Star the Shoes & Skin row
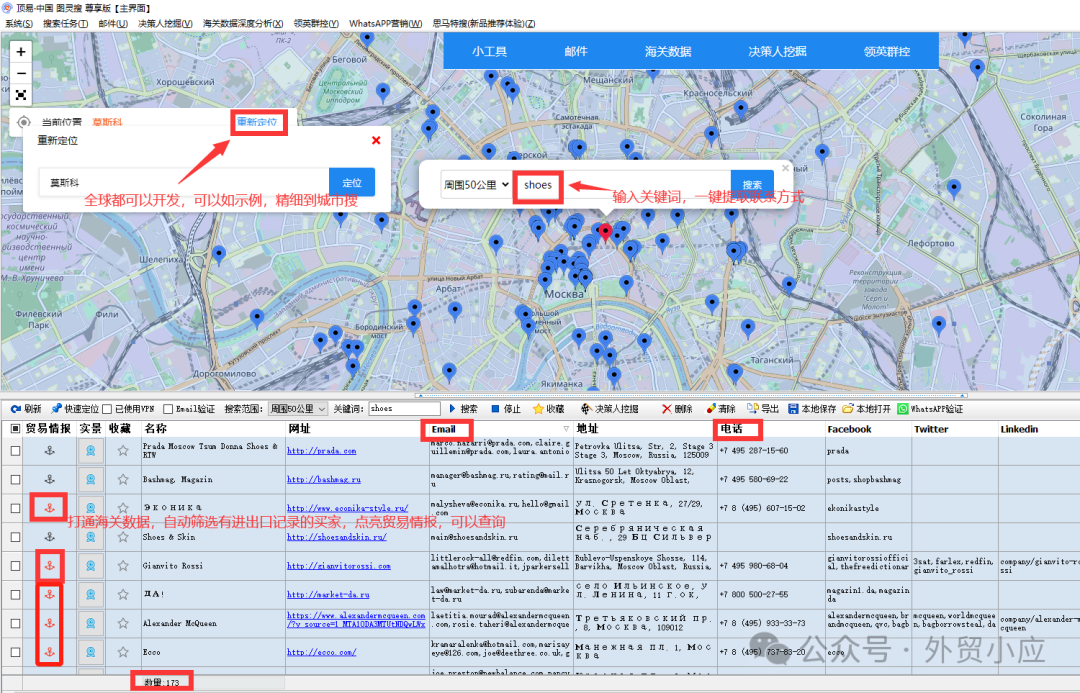Screen dimensions: 1080x693 tap(123, 537)
